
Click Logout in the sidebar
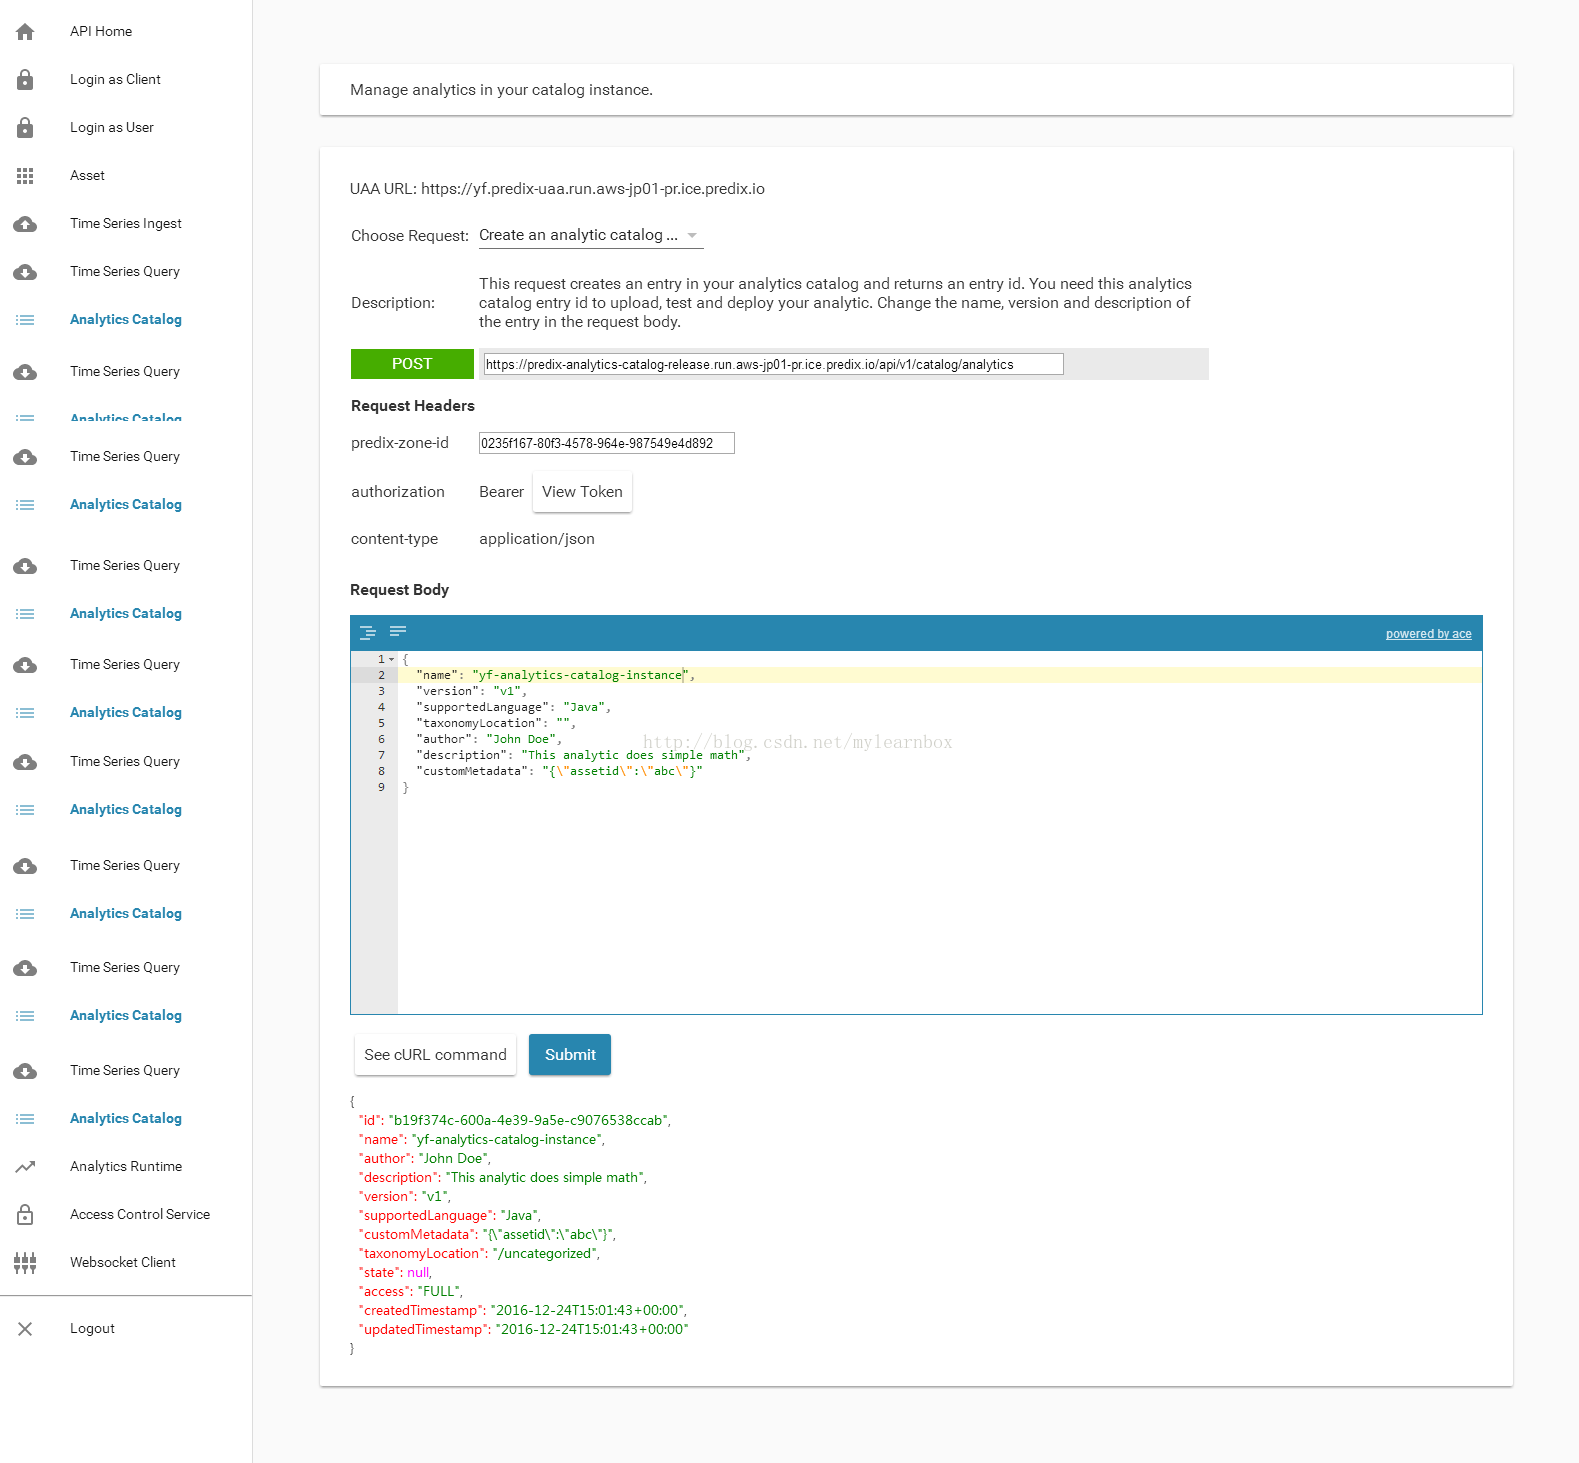(92, 1329)
